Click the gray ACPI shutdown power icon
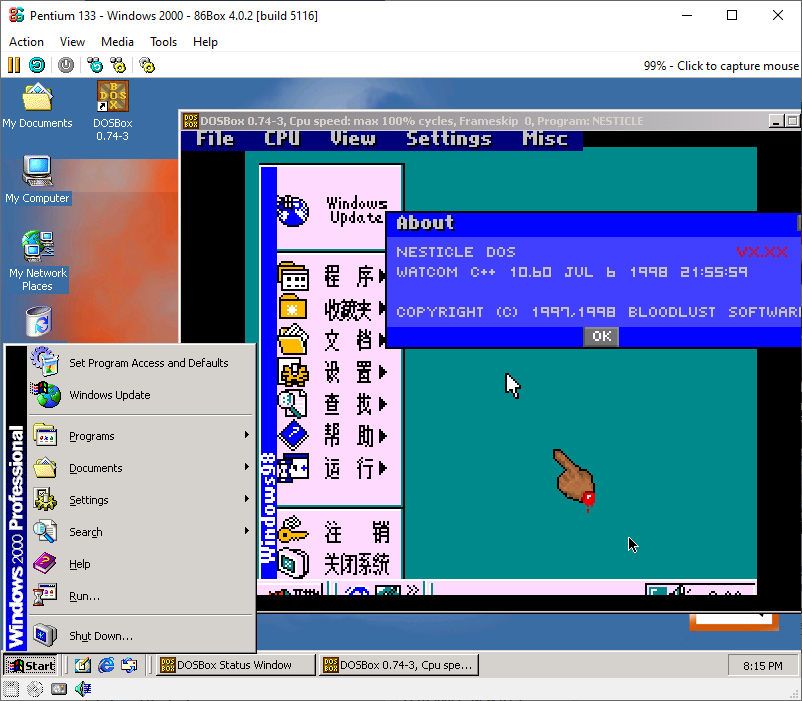This screenshot has height=701, width=802. [65, 65]
